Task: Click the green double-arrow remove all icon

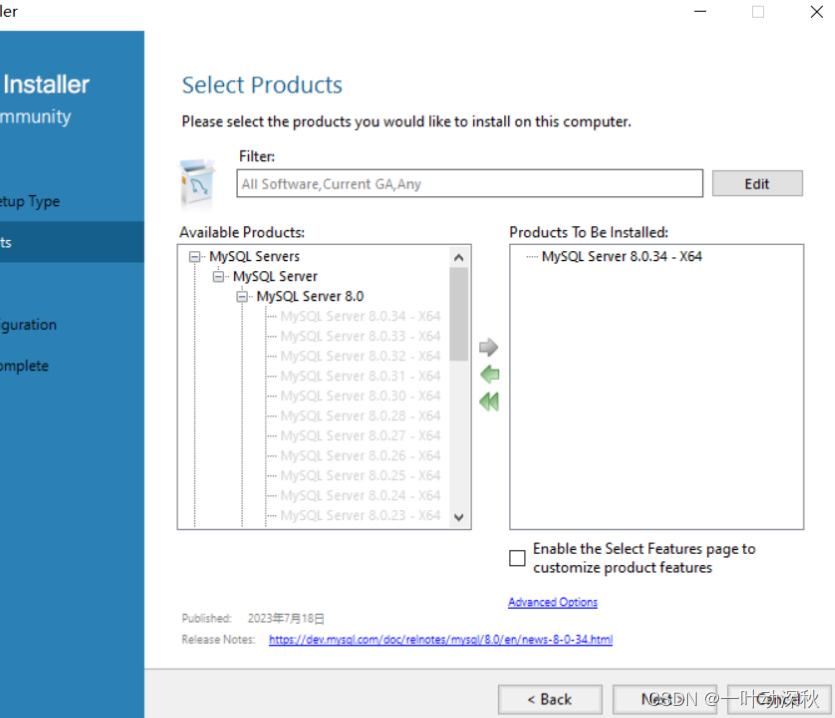Action: click(x=489, y=402)
